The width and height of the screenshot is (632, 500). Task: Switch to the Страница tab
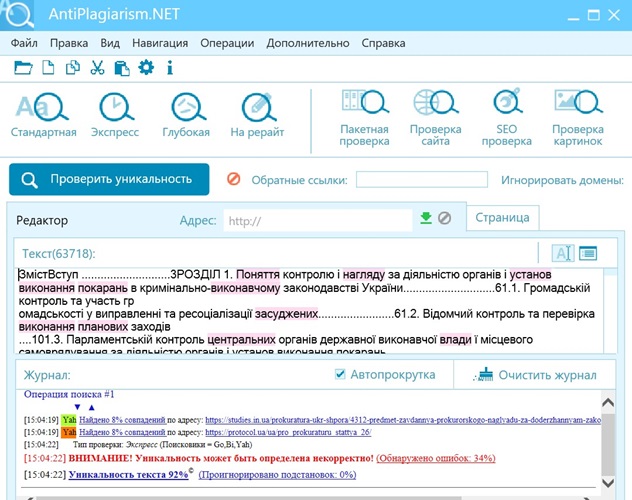502,218
